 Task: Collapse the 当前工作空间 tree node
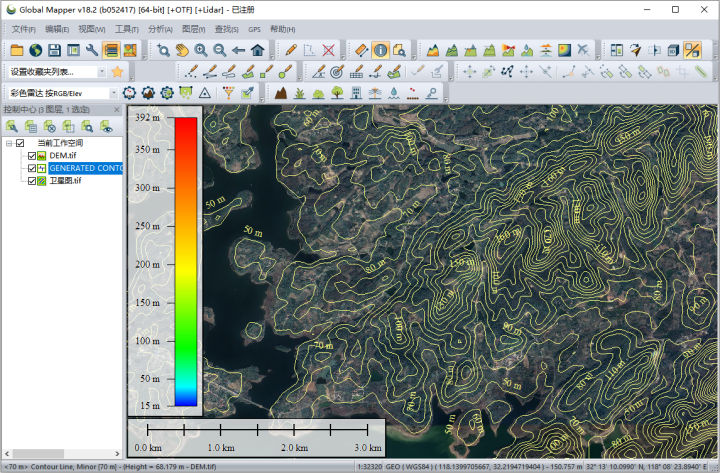pyautogui.click(x=8, y=143)
